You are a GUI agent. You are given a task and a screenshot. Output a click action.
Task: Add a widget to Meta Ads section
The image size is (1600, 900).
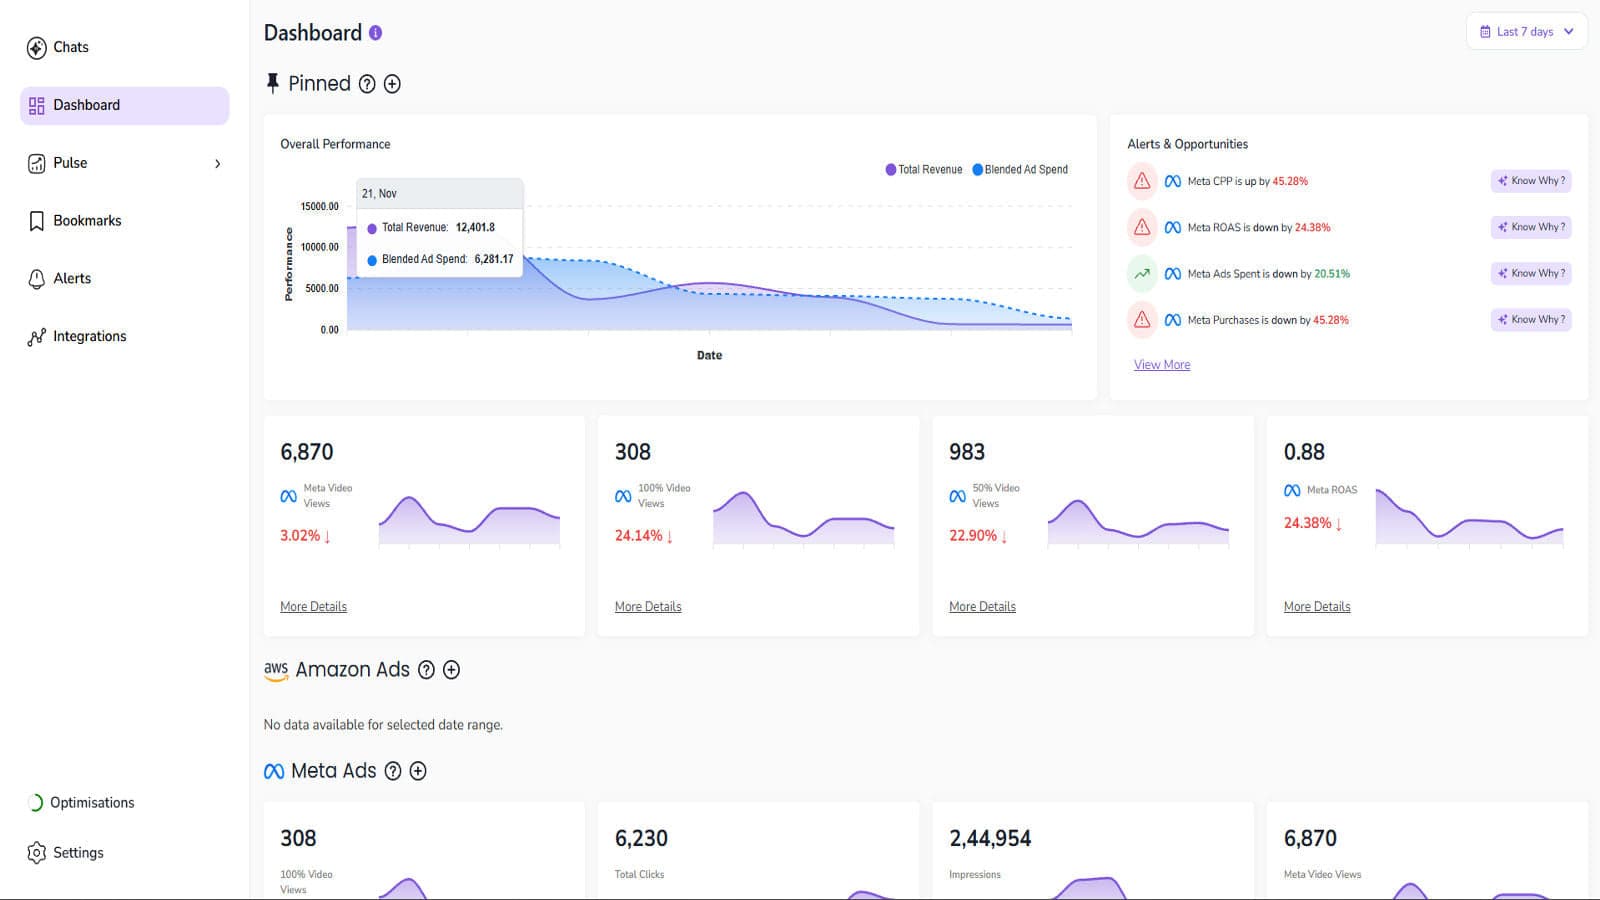pos(418,771)
